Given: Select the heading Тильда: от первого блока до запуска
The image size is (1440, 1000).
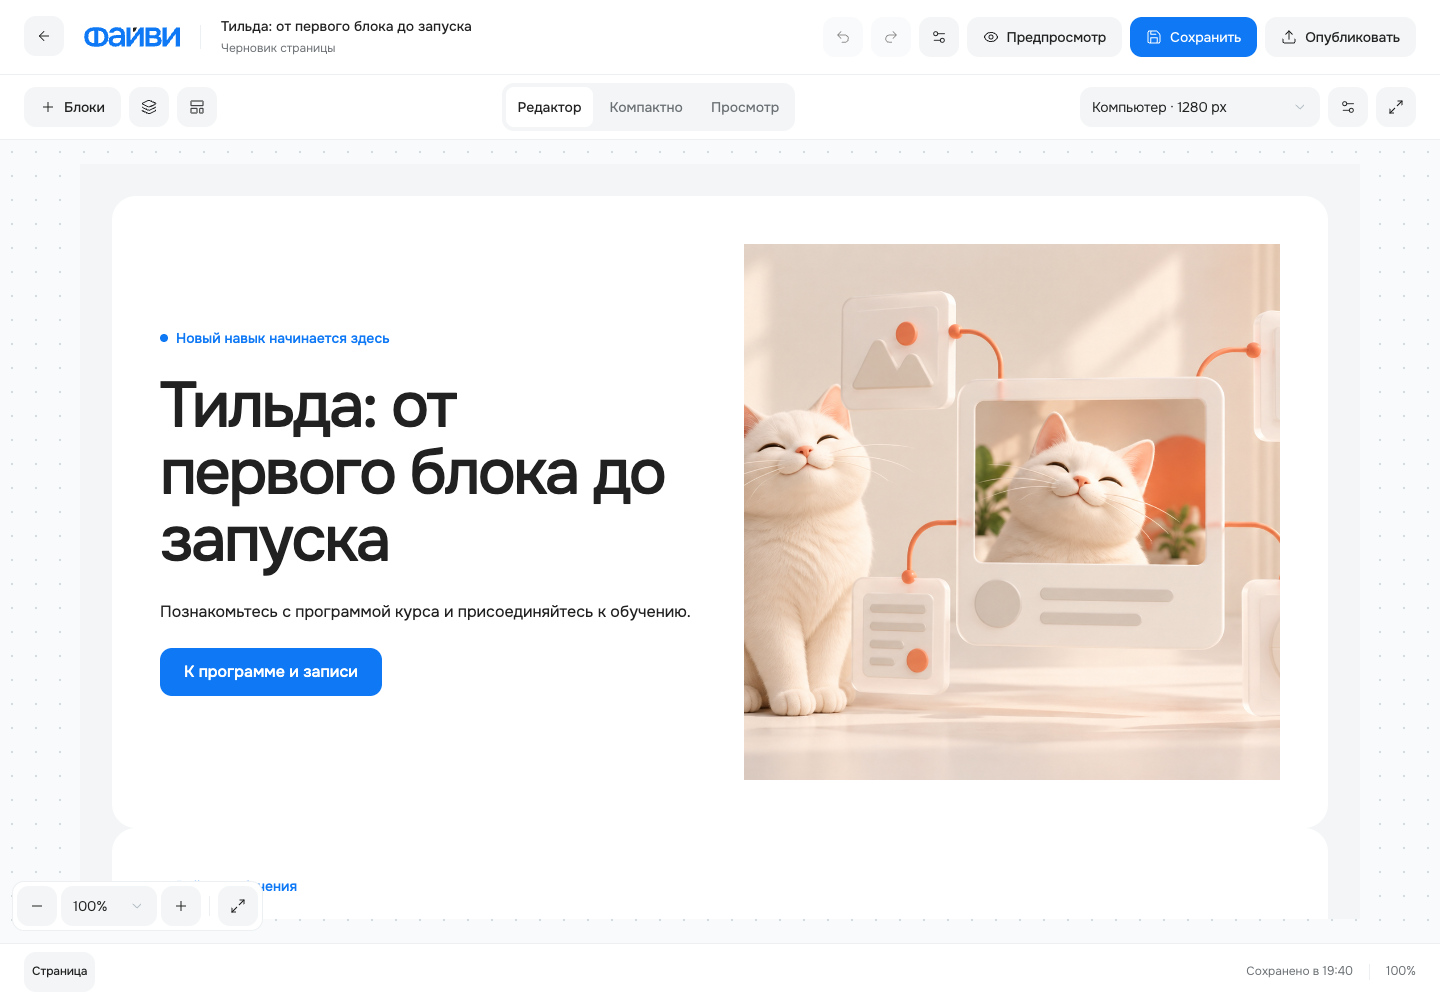Looking at the screenshot, I should tap(412, 473).
